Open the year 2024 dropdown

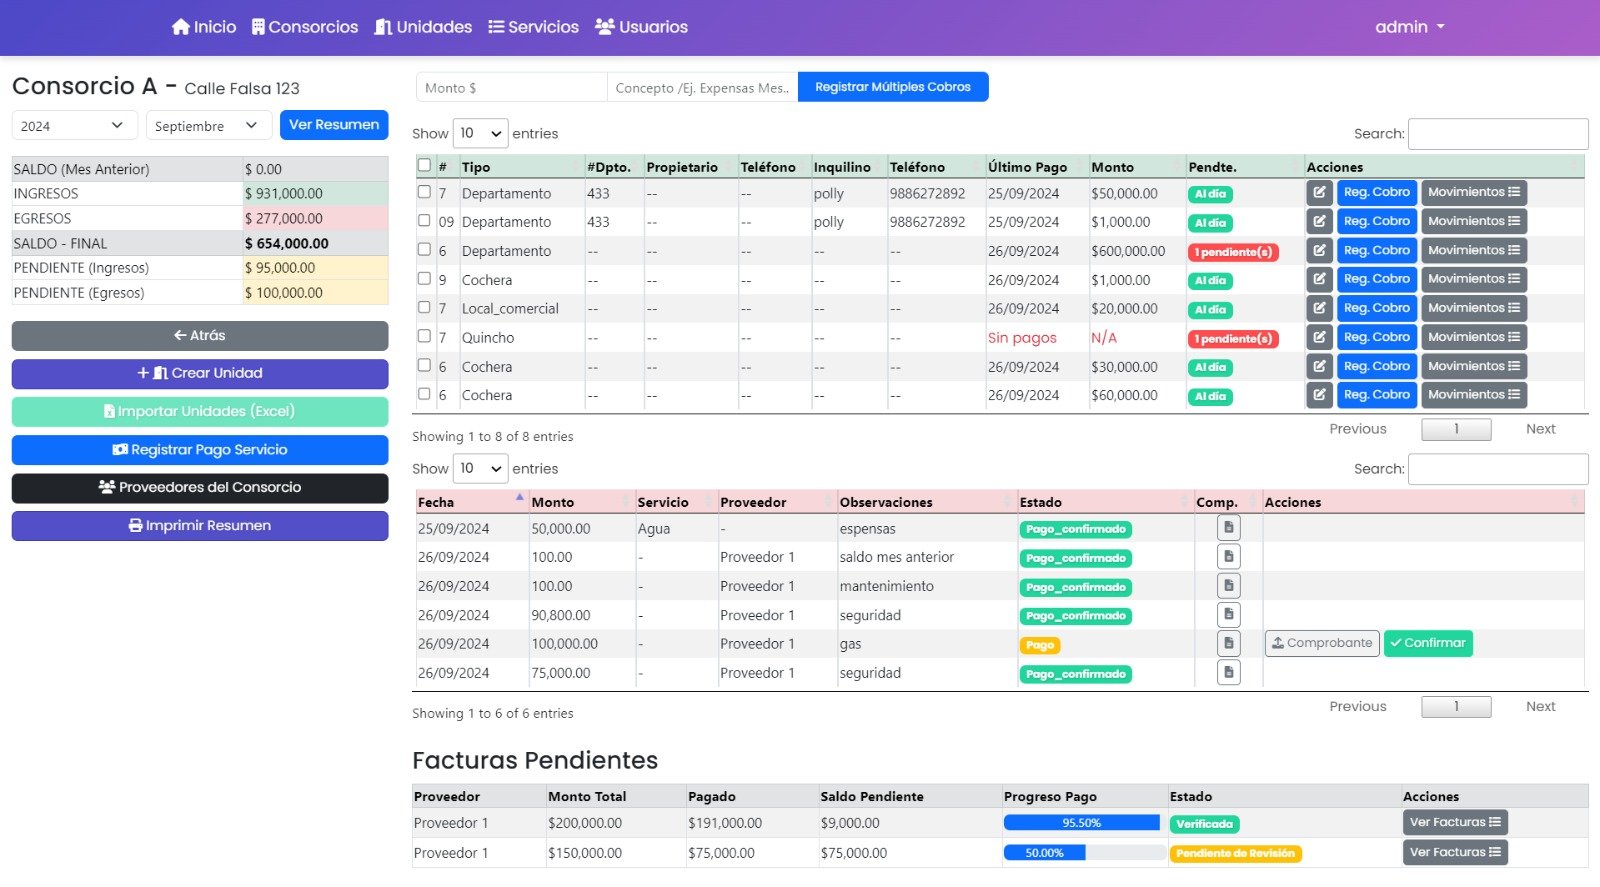(74, 126)
